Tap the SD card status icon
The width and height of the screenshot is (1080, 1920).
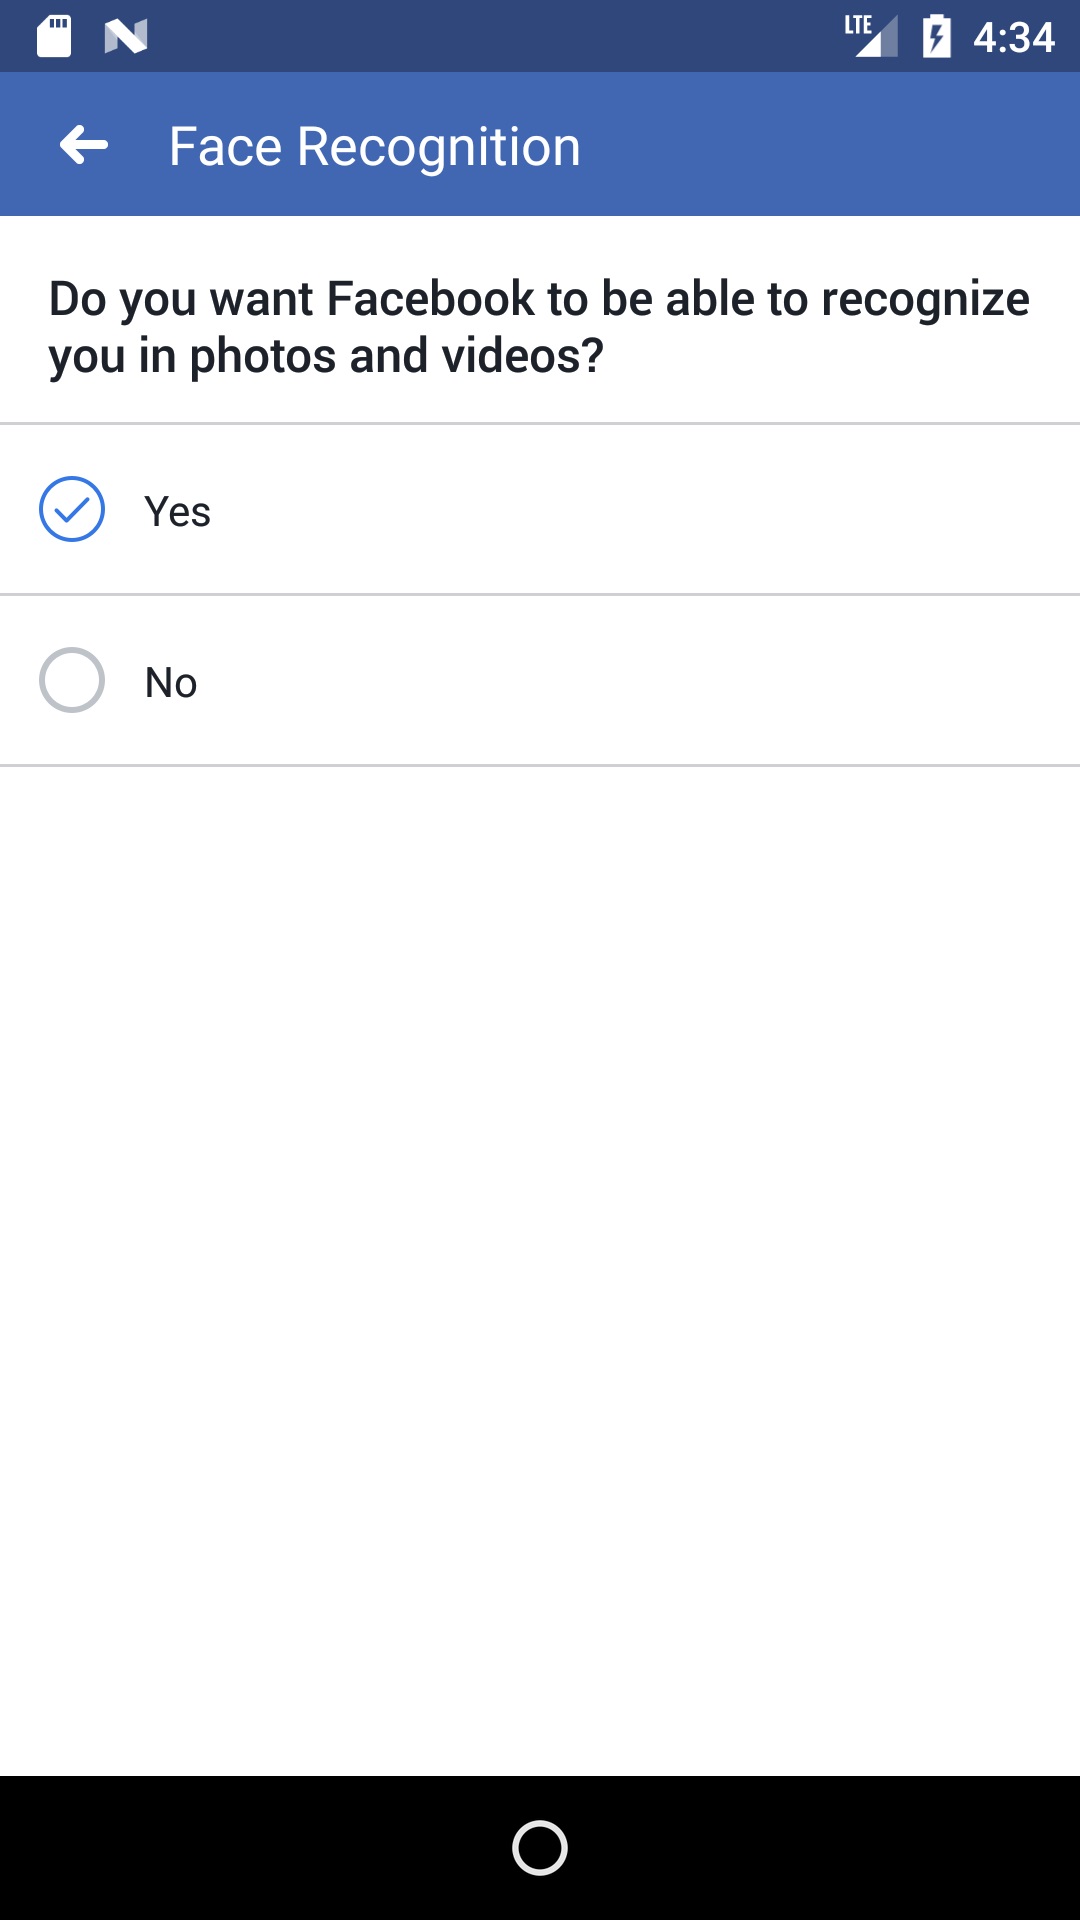coord(54,37)
